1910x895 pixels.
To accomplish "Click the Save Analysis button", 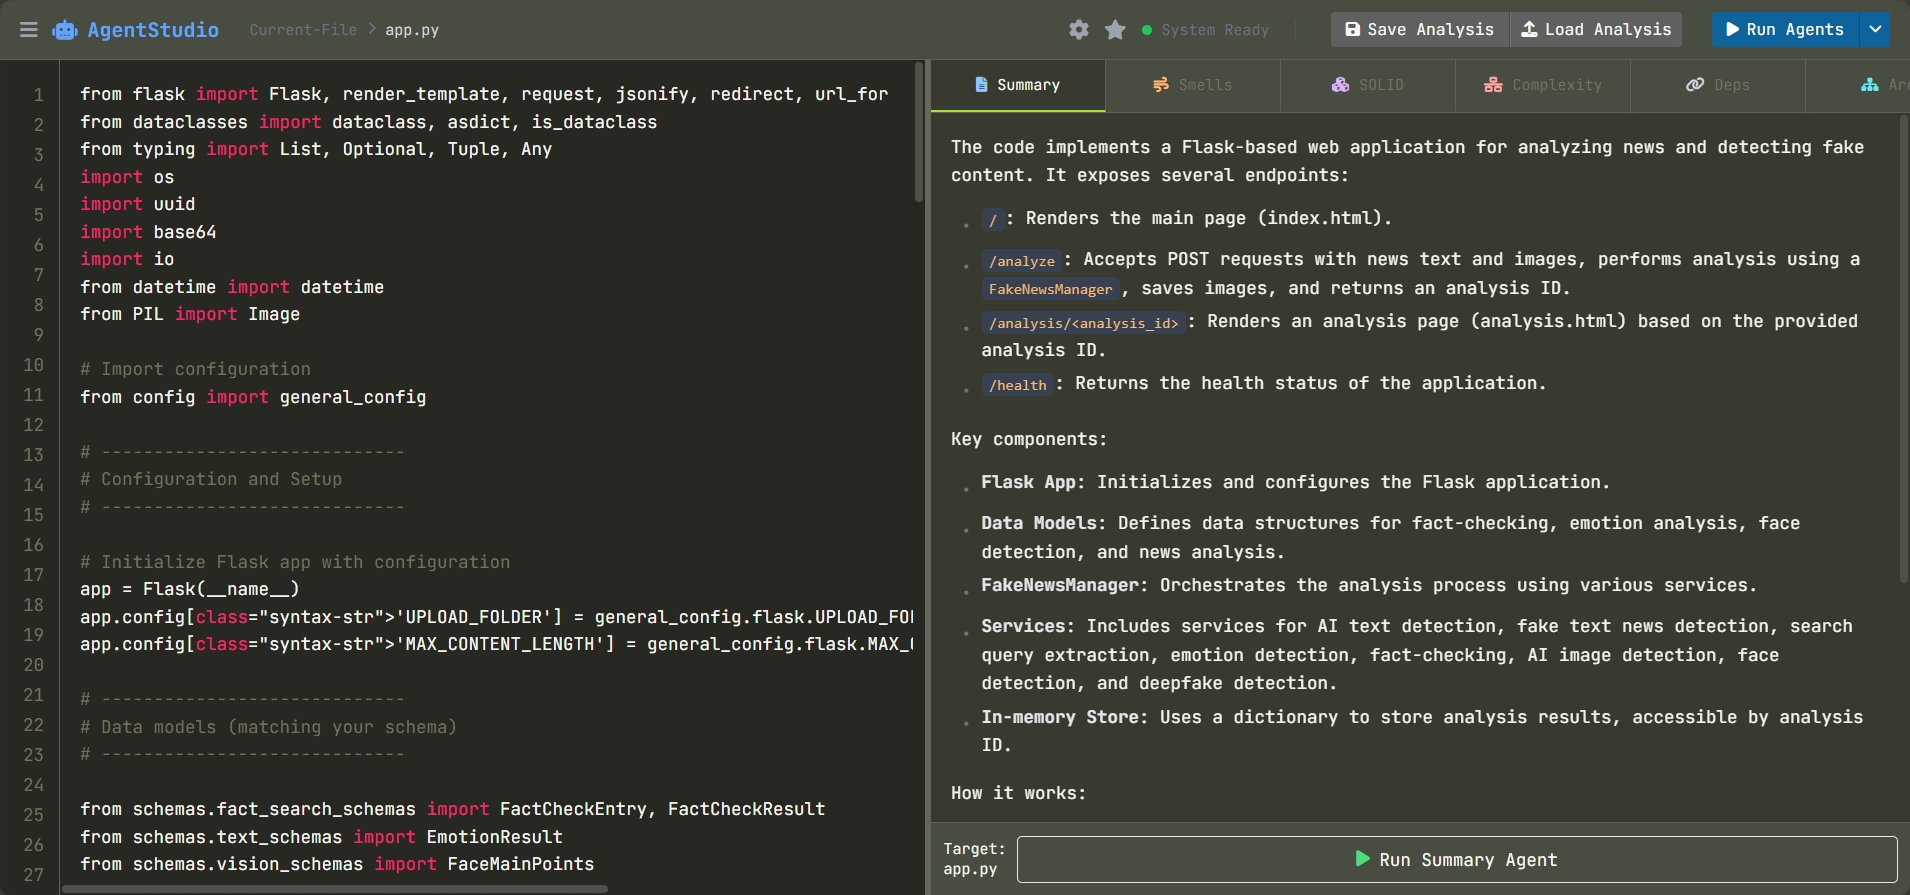I will point(1419,29).
